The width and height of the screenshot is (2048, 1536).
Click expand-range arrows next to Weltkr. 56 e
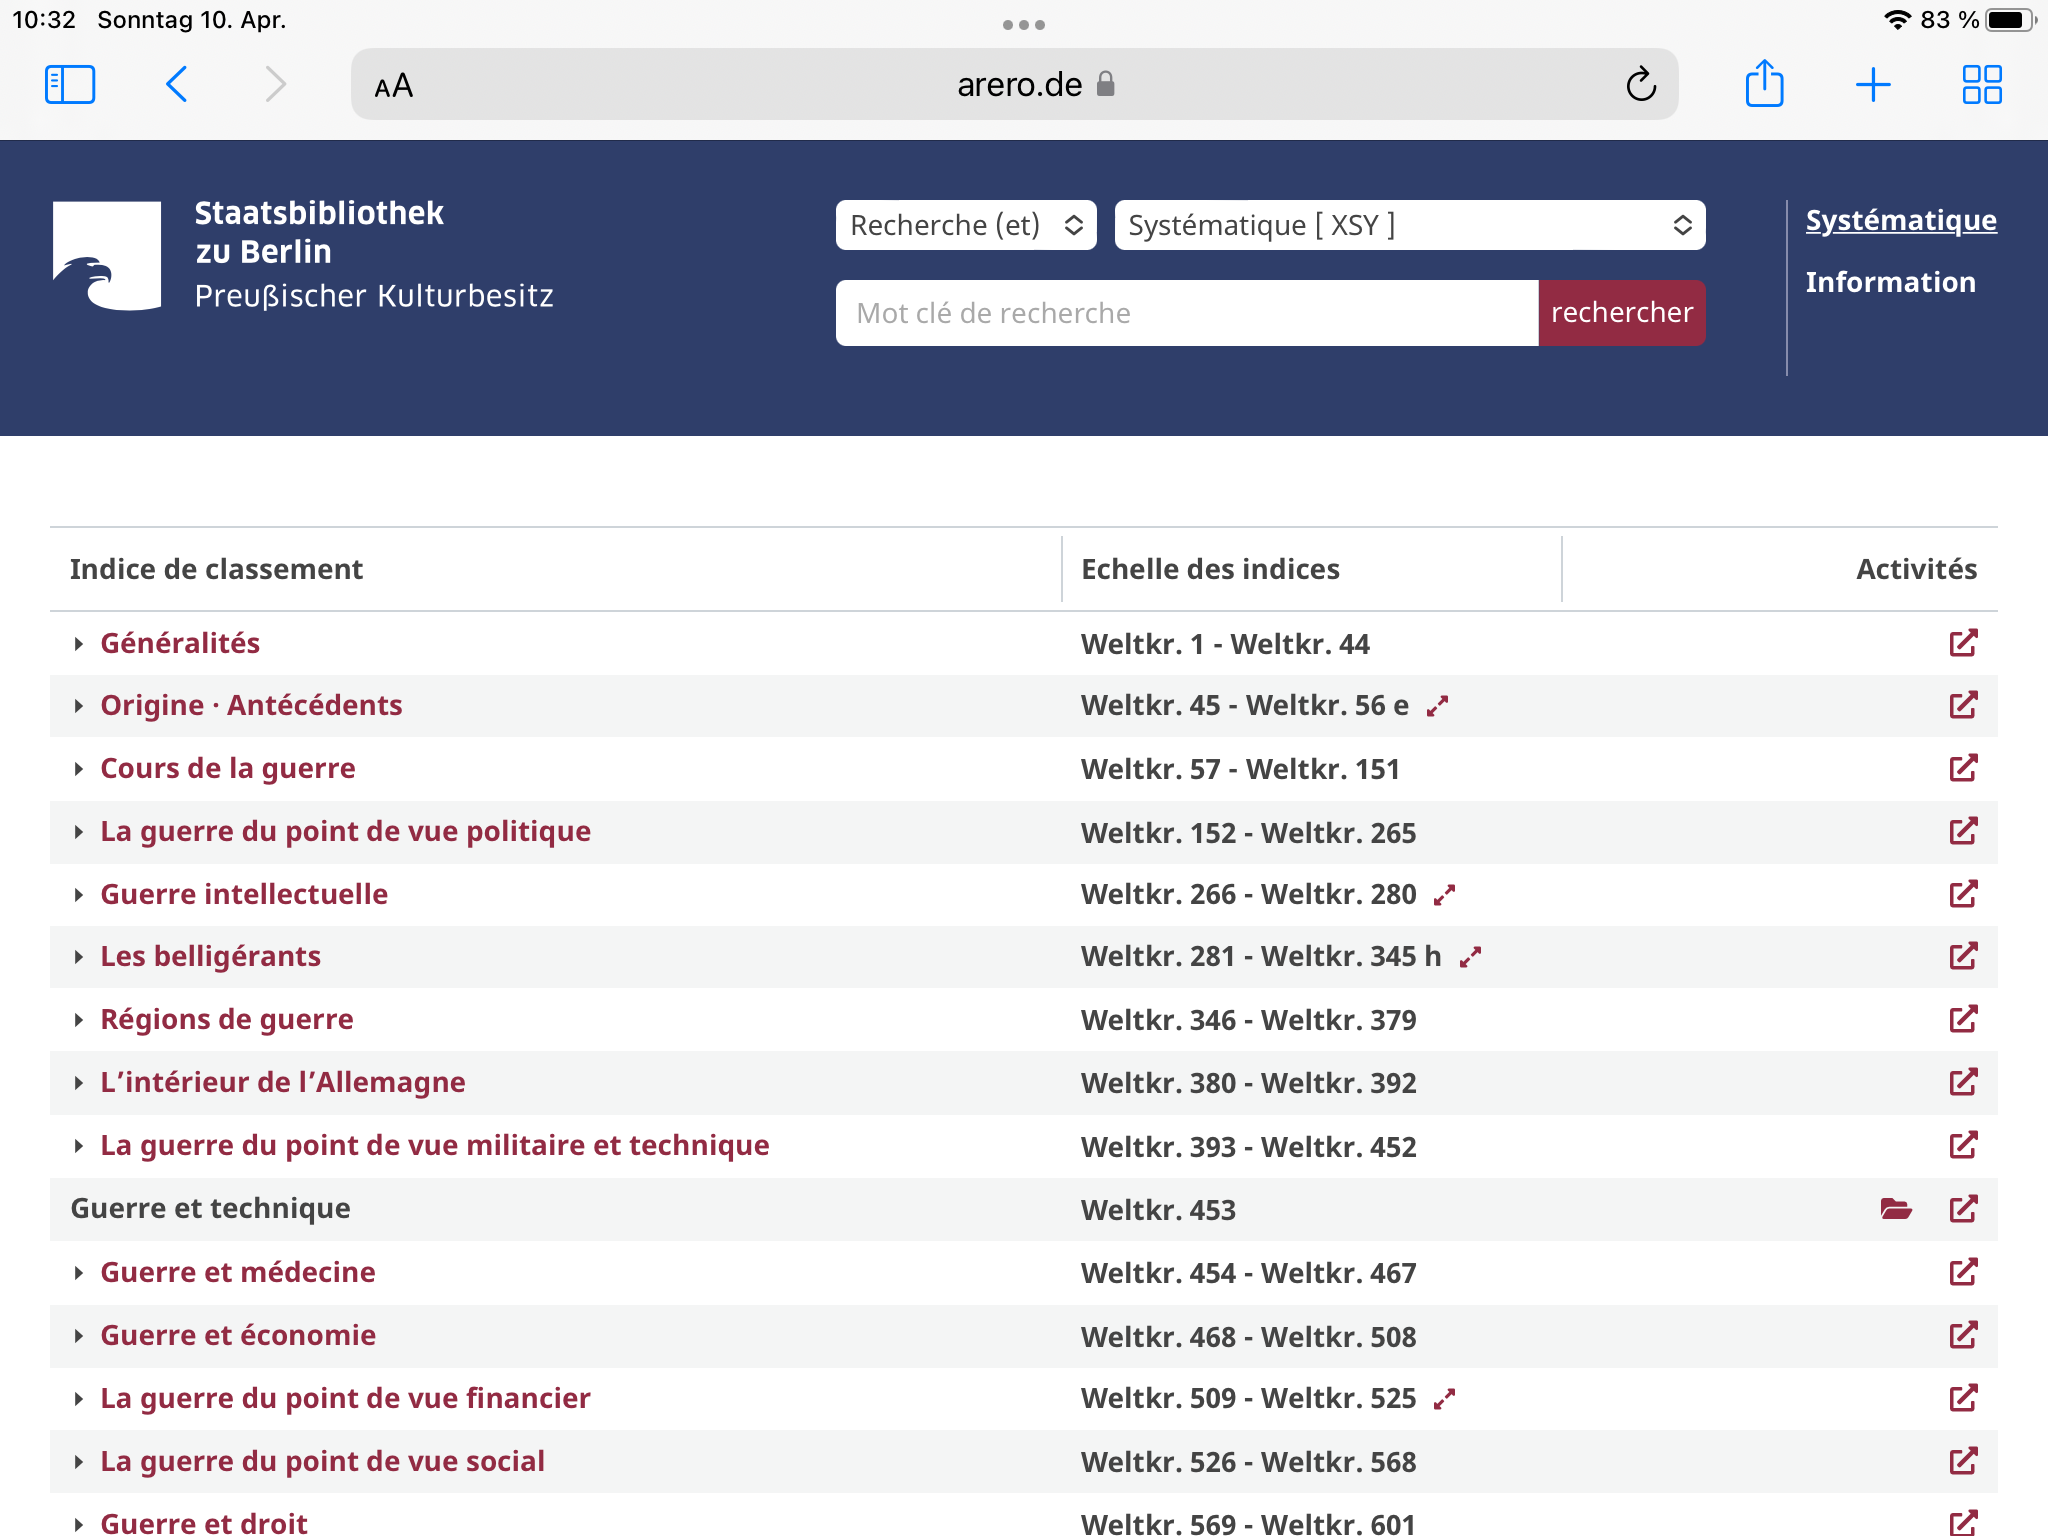click(x=1437, y=707)
